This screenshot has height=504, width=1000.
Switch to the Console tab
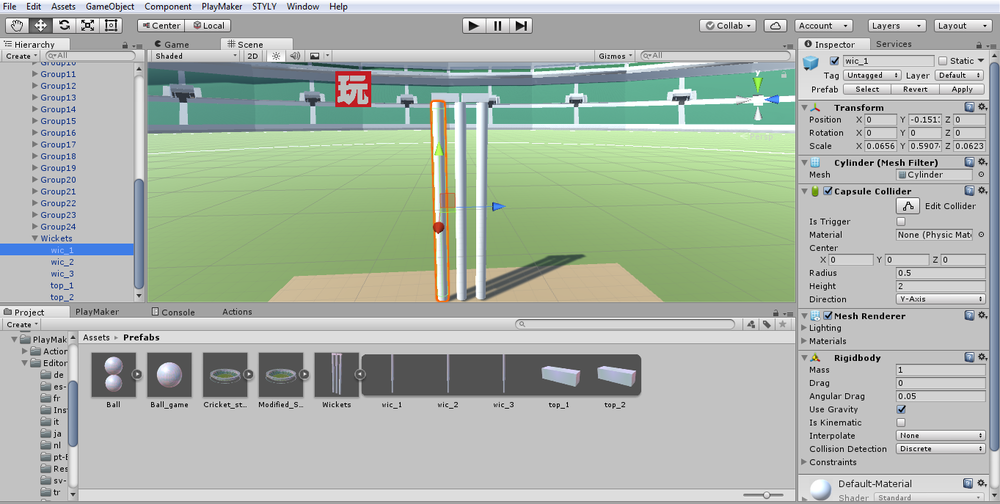point(173,312)
